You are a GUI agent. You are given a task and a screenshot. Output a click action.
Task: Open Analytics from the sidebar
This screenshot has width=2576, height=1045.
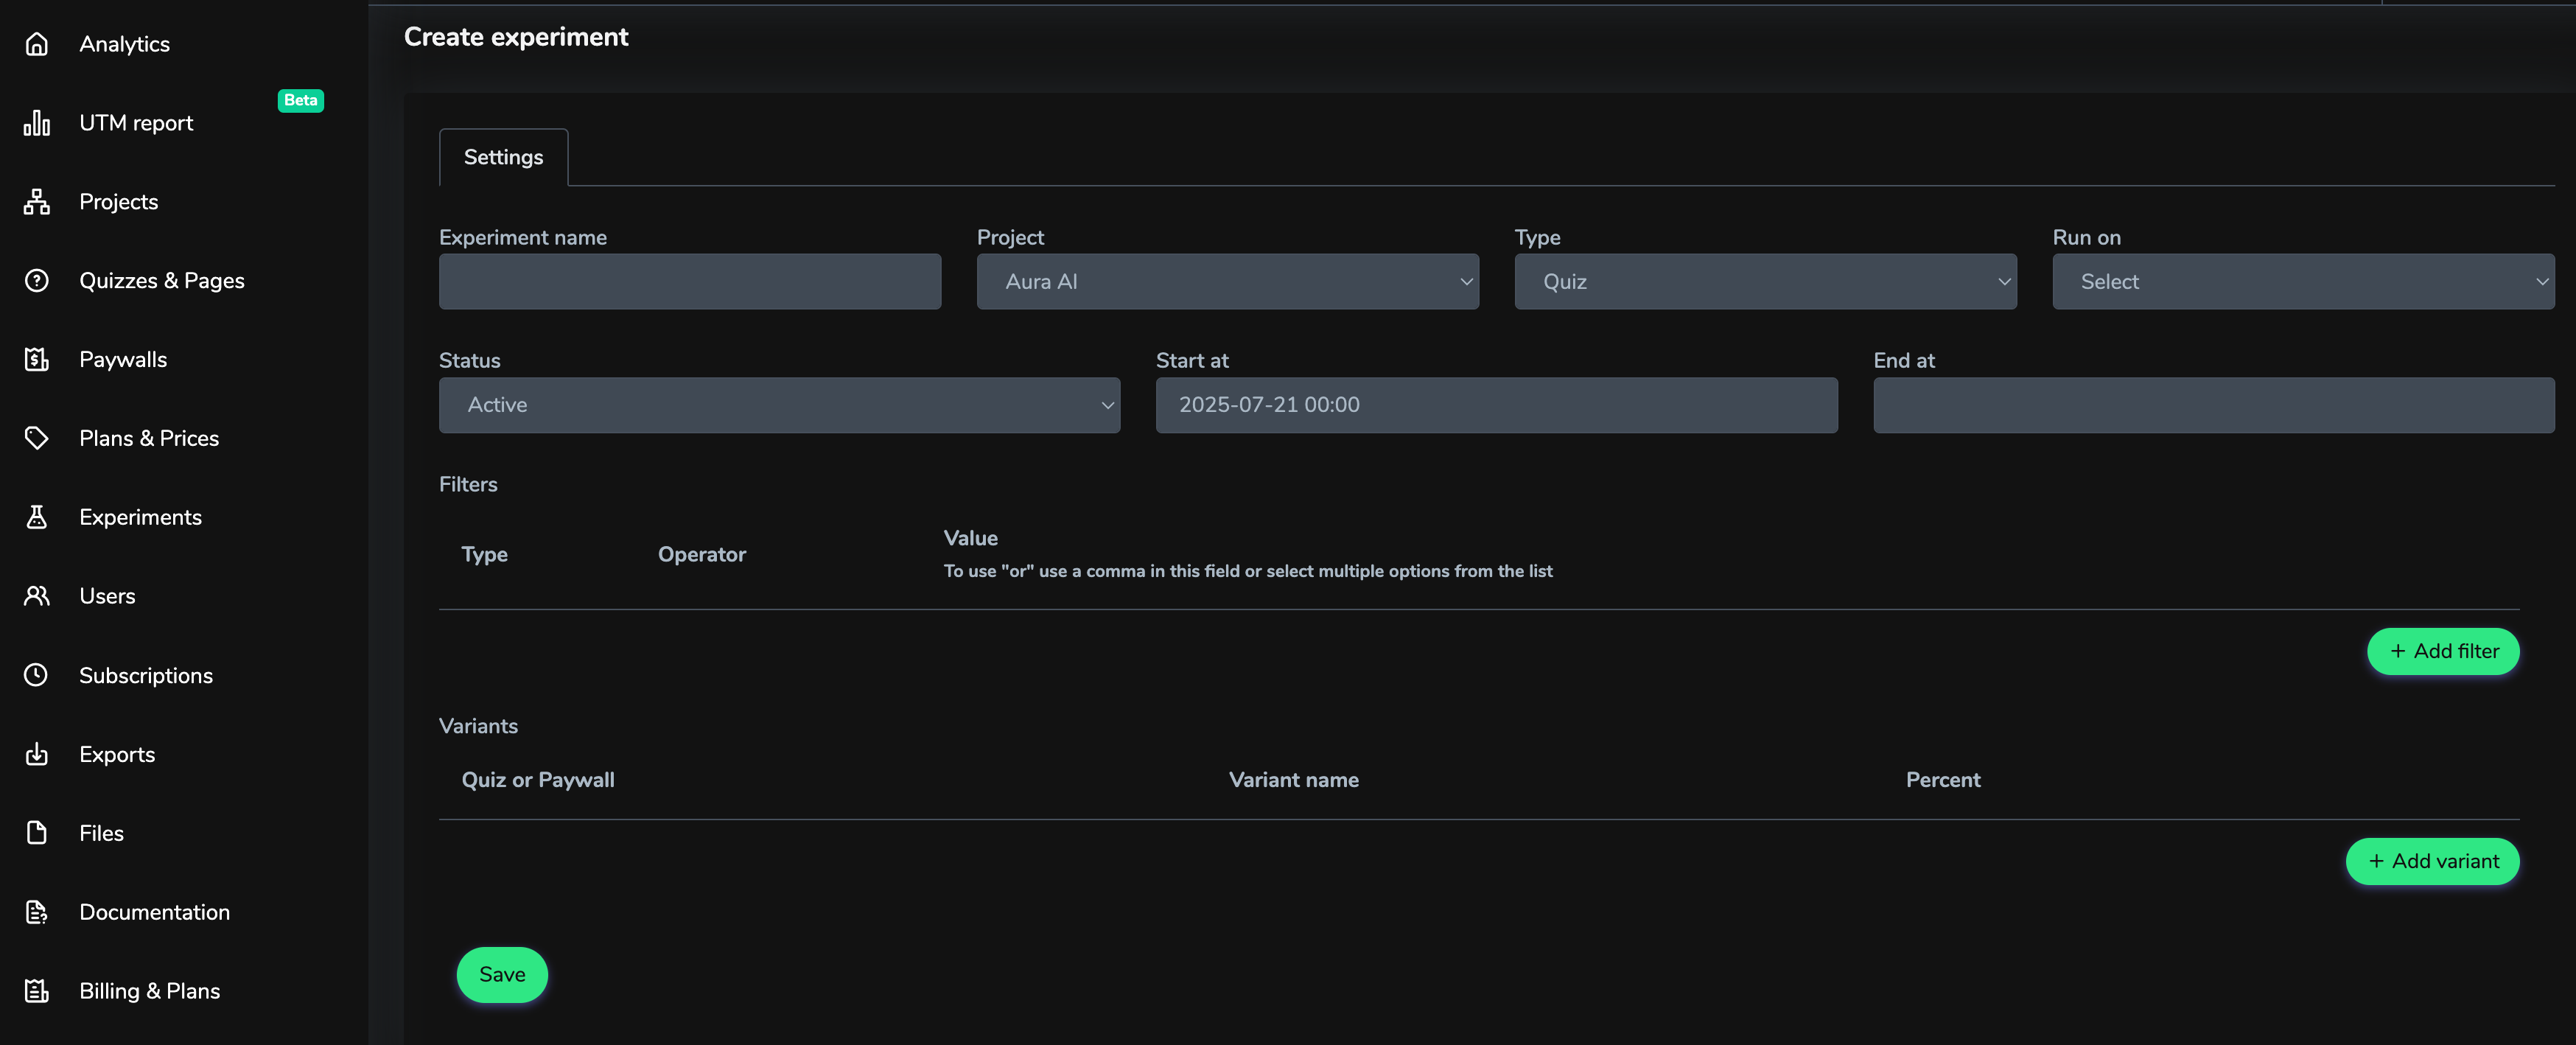(x=124, y=44)
